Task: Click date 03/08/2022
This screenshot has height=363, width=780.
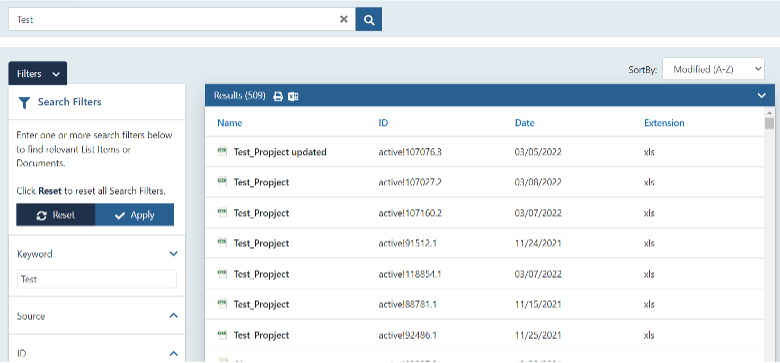Action: 538,182
